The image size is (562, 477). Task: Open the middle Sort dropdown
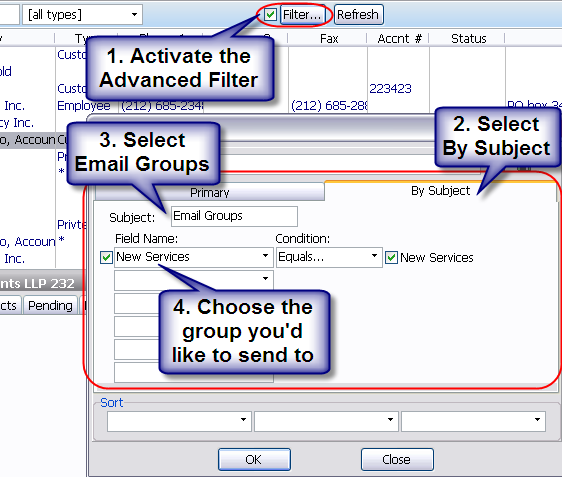click(x=326, y=421)
